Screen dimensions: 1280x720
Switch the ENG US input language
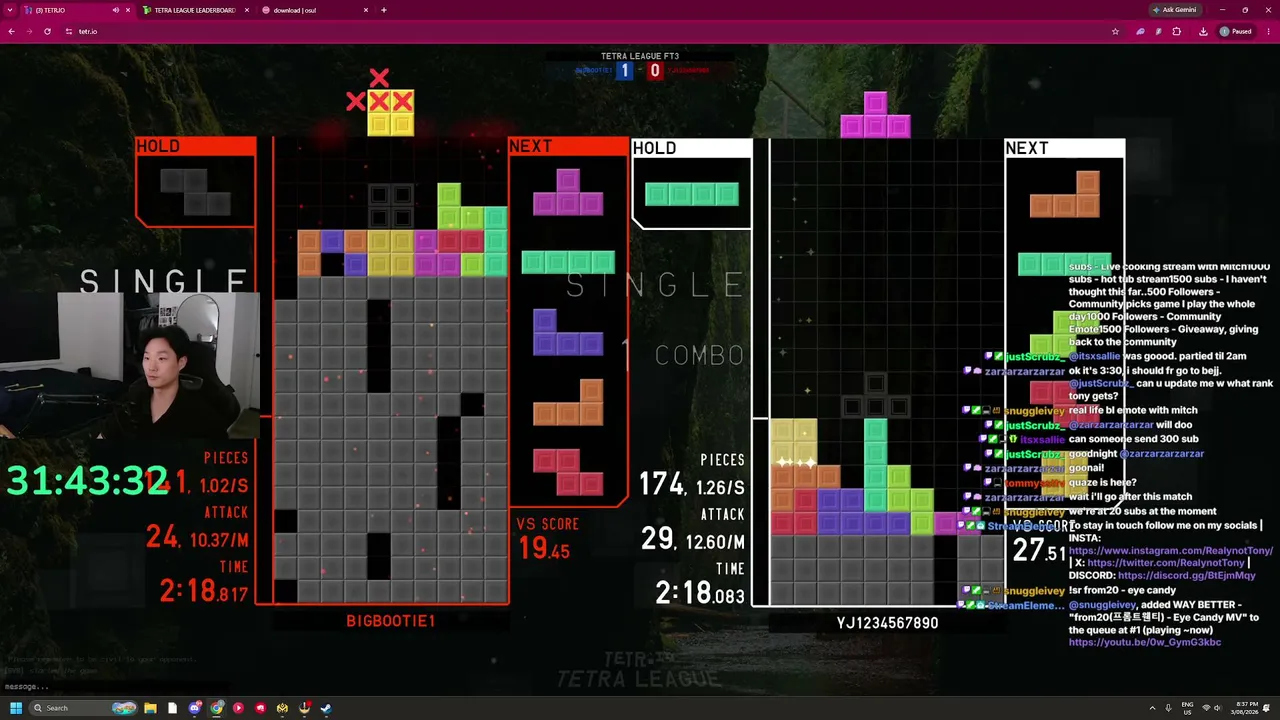pos(1188,708)
